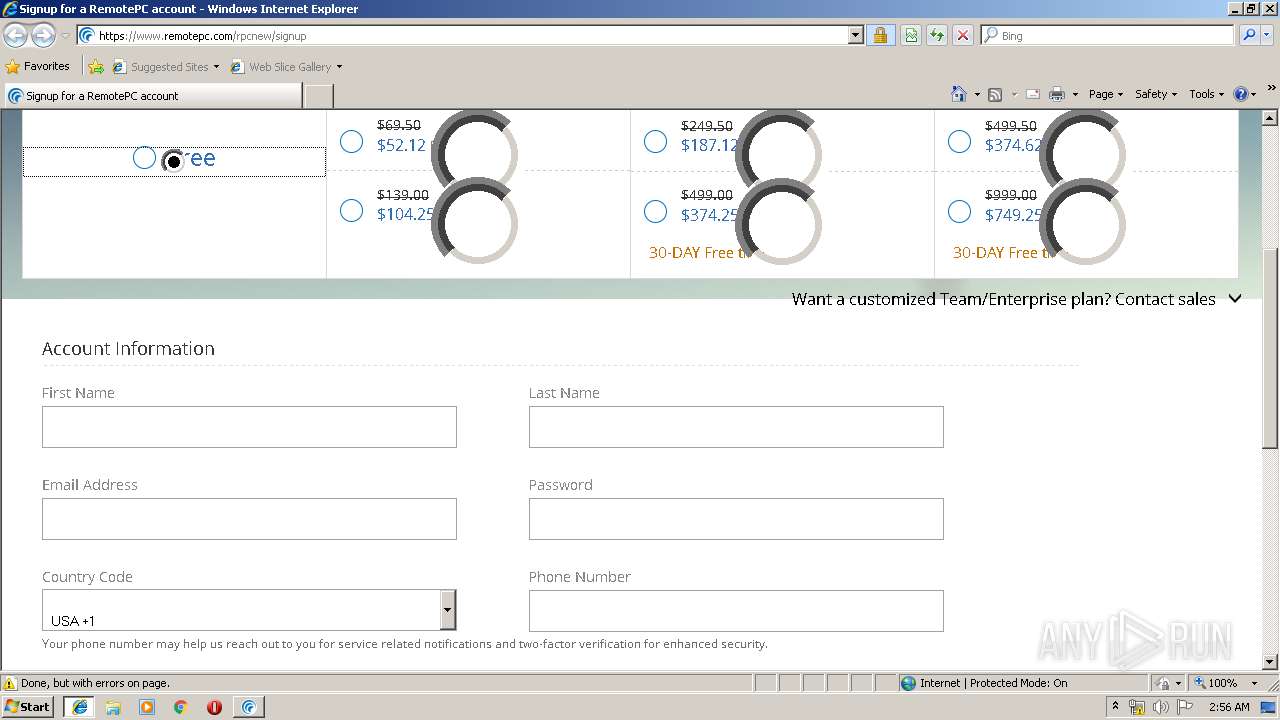This screenshot has height=720, width=1280.
Task: Click the Password input field
Action: click(x=736, y=519)
